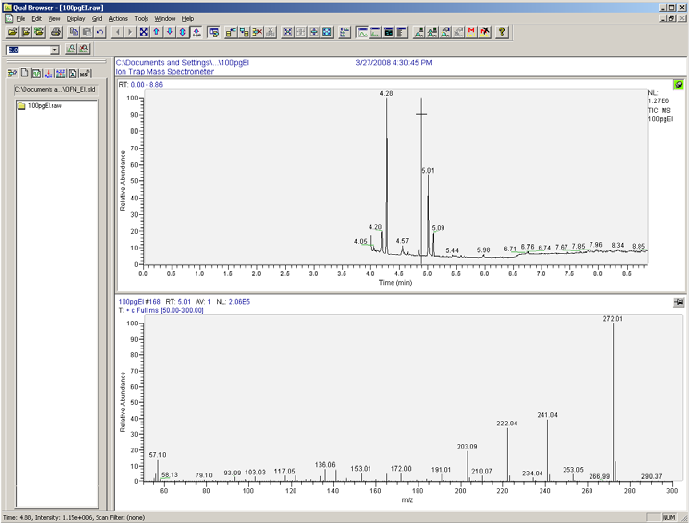Click the peak detection toolbar icon

tap(419, 32)
